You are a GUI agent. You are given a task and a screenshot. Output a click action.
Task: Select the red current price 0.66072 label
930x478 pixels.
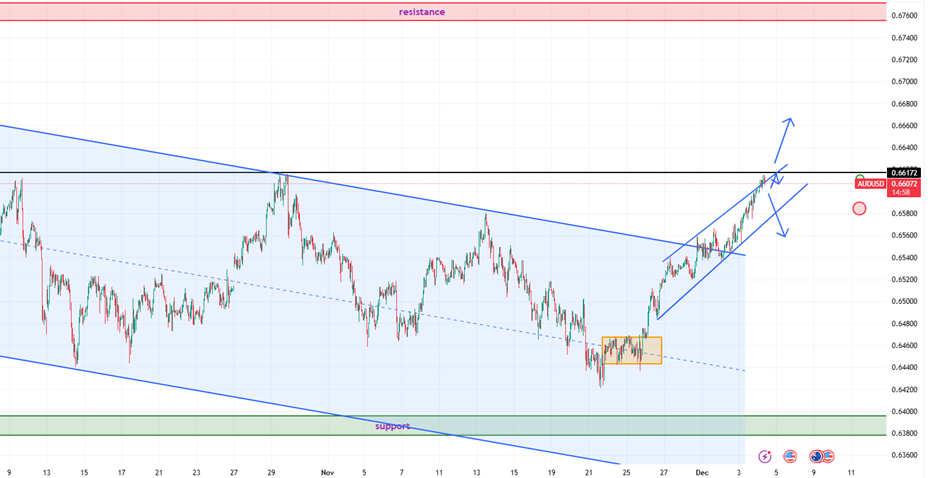point(903,184)
